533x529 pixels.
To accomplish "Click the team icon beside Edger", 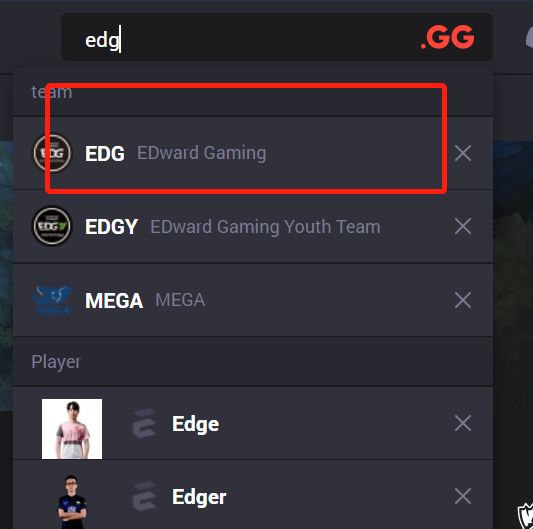I will click(x=144, y=496).
